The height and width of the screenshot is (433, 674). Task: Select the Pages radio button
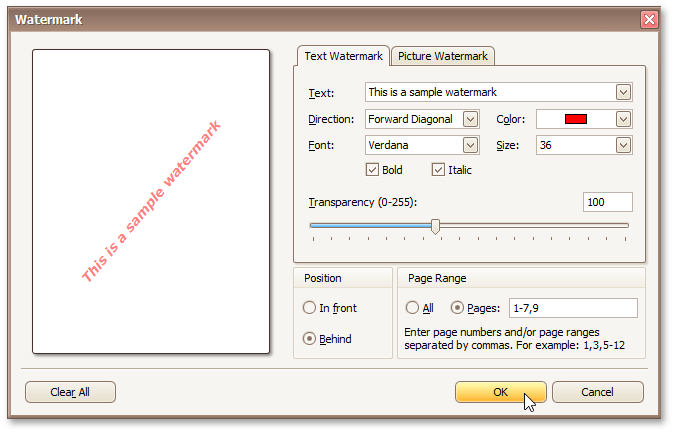pyautogui.click(x=458, y=308)
